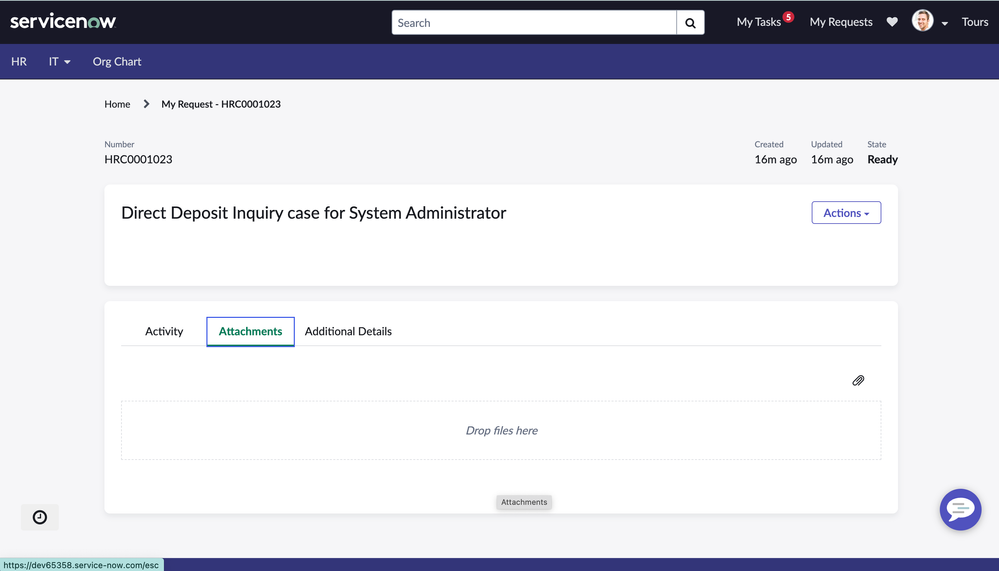Screen dimensions: 999x571
Task: Open the Actions dropdown button
Action: click(846, 213)
